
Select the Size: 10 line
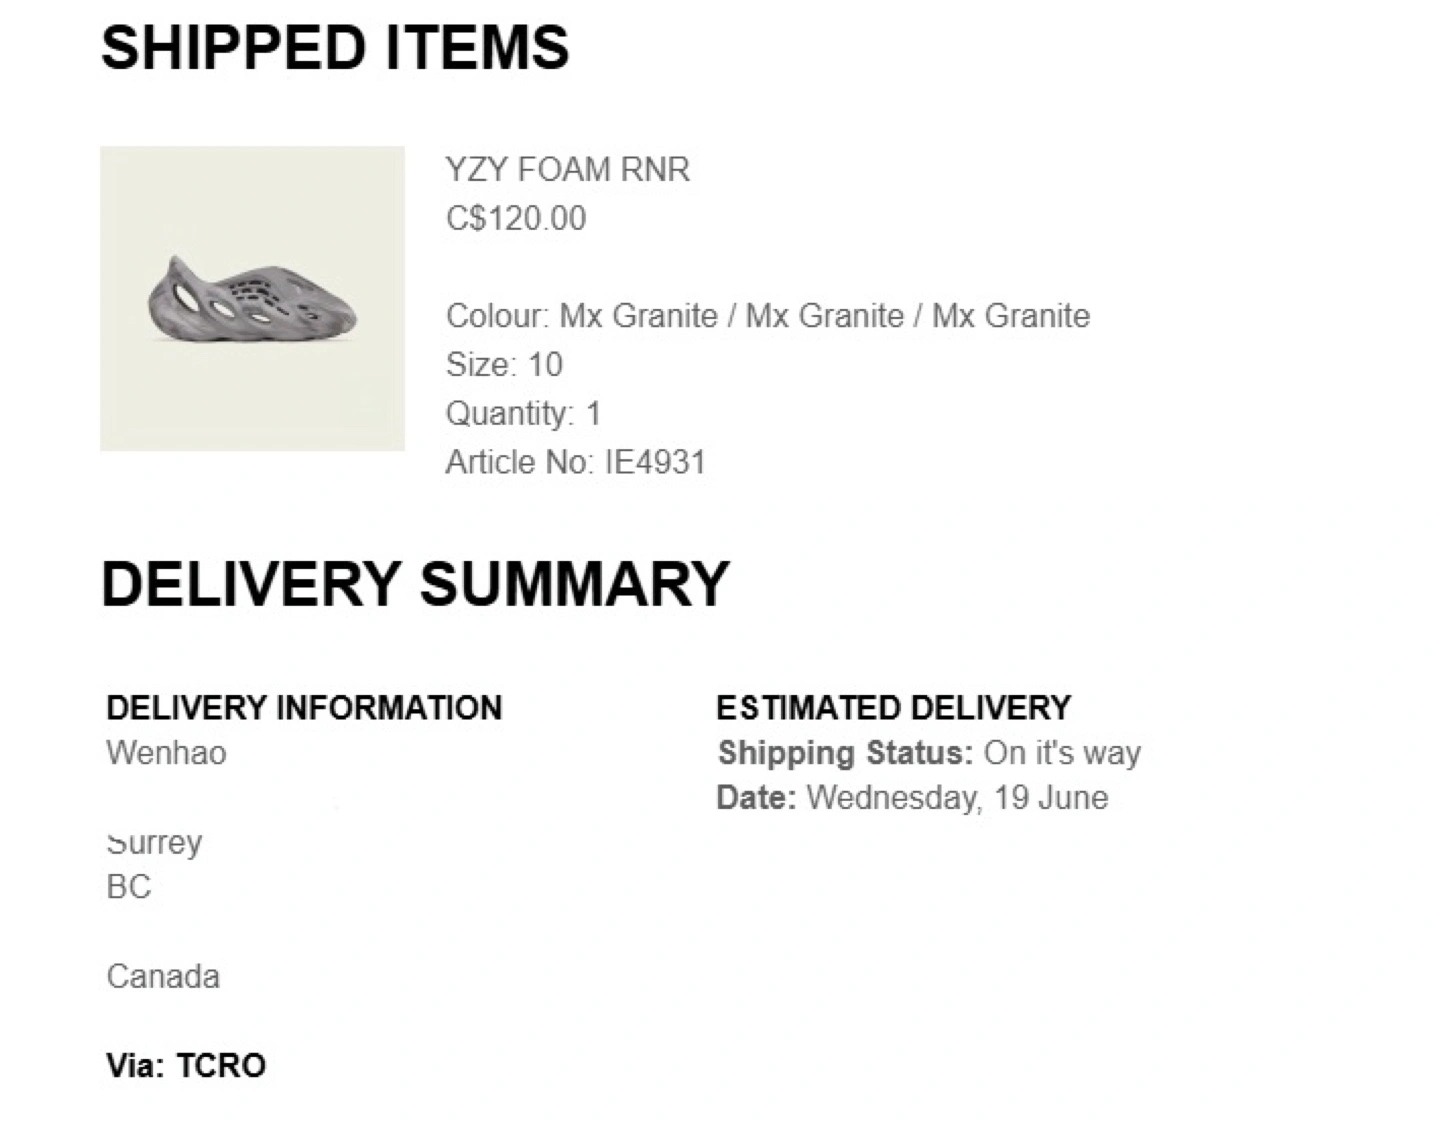pyautogui.click(x=504, y=364)
